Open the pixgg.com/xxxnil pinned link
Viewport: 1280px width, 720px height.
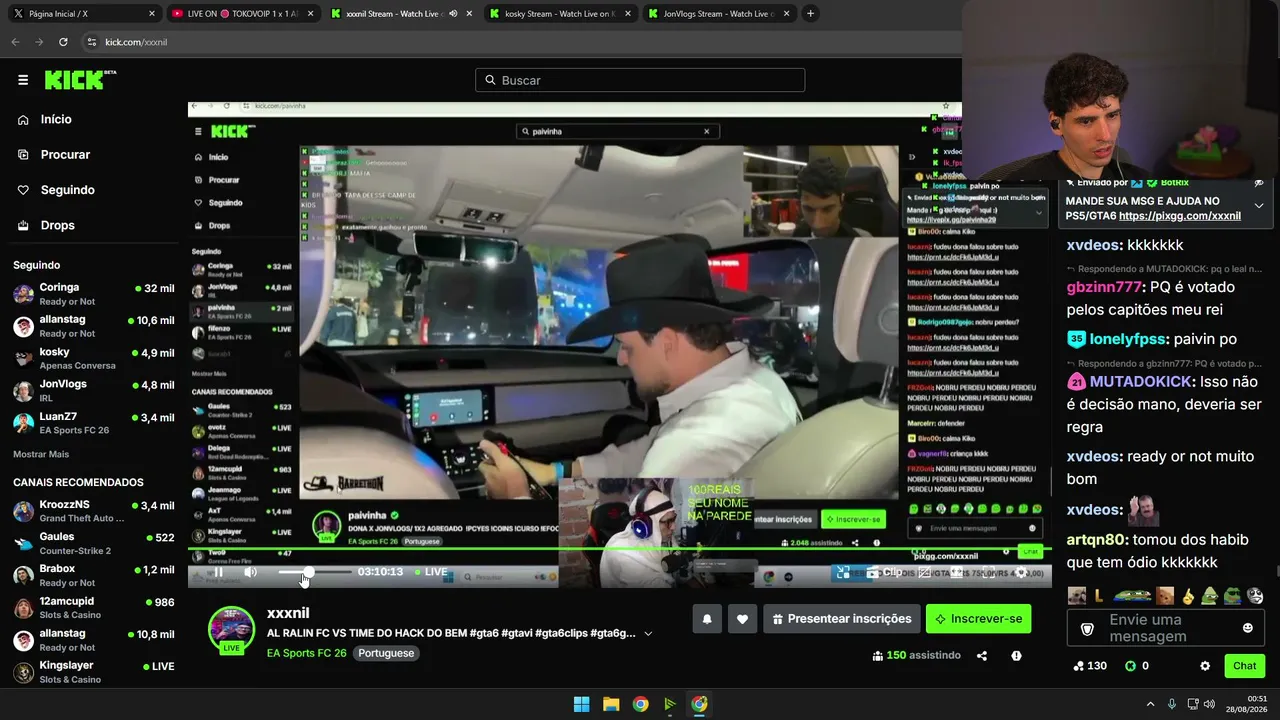click(1180, 216)
